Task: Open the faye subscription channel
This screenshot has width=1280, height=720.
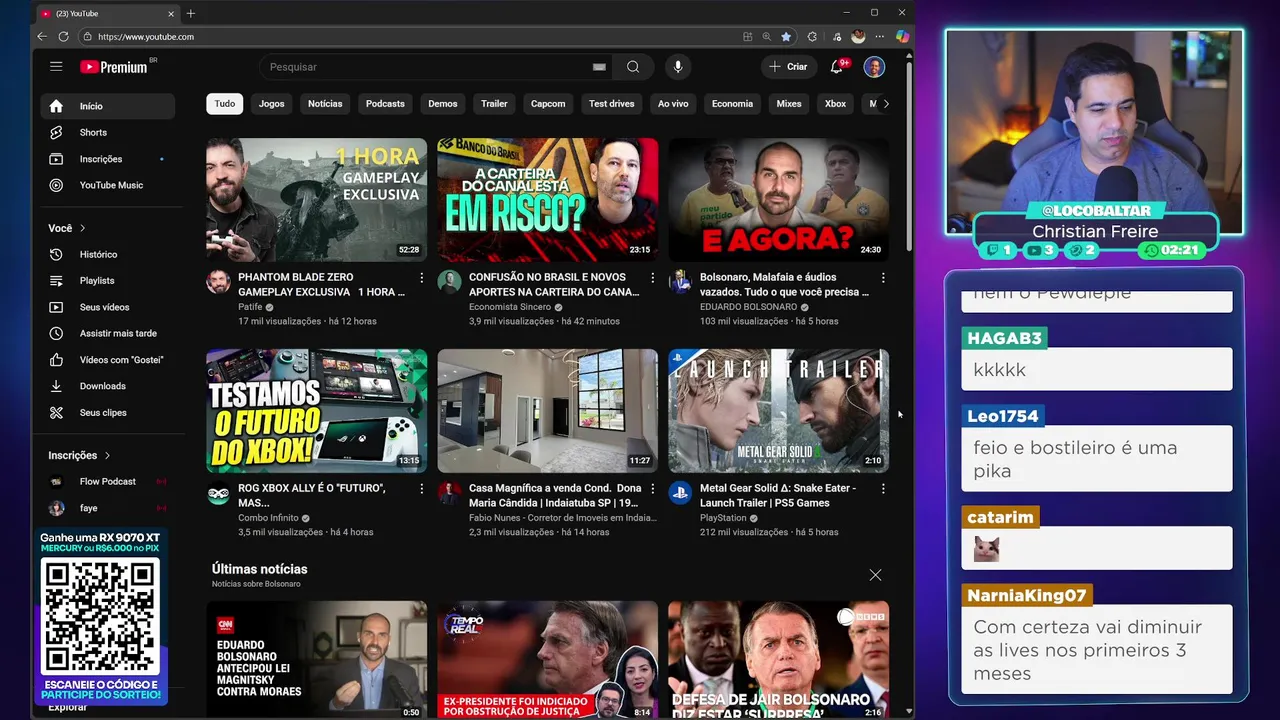Action: pos(108,508)
